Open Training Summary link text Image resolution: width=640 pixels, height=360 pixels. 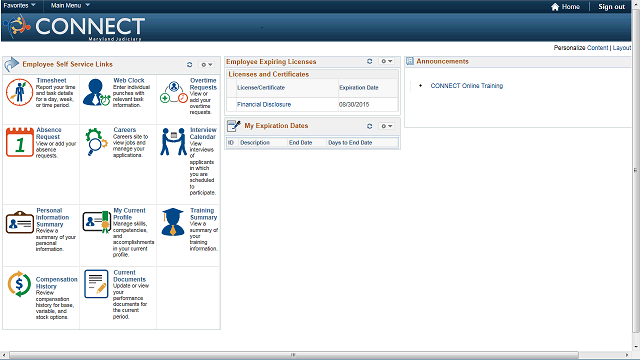pos(203,214)
